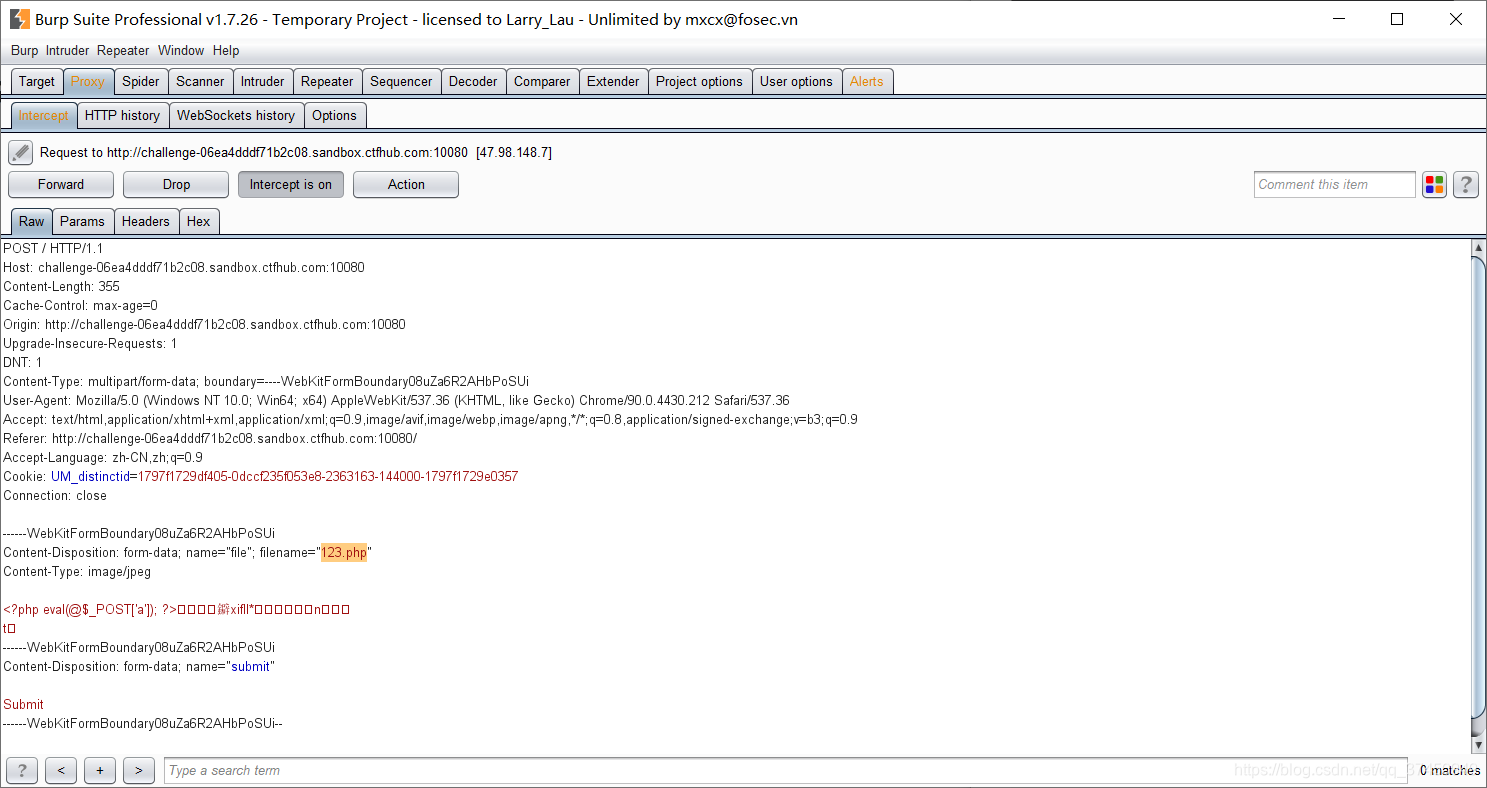Screen dimensions: 1487x788
Task: Click the POST / HTTP/1.1 request line
Action: [x=53, y=248]
